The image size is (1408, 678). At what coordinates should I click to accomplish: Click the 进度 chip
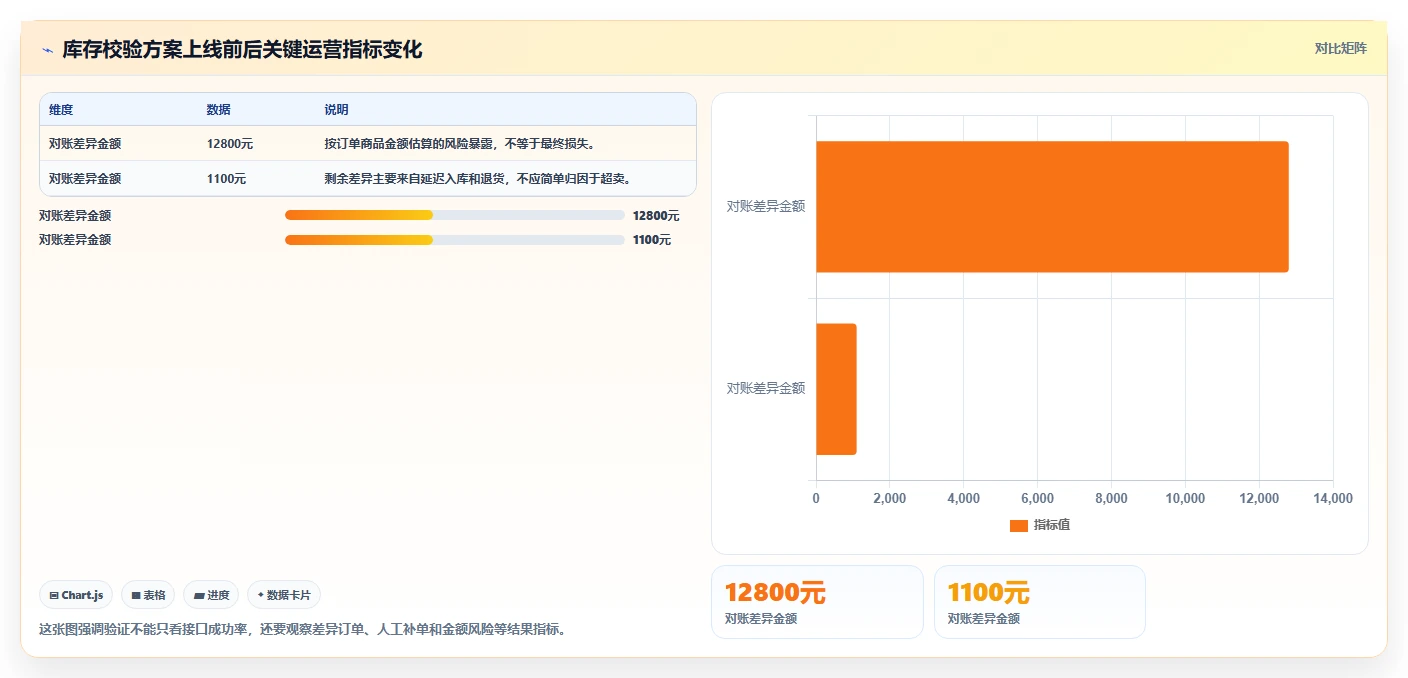coord(211,595)
